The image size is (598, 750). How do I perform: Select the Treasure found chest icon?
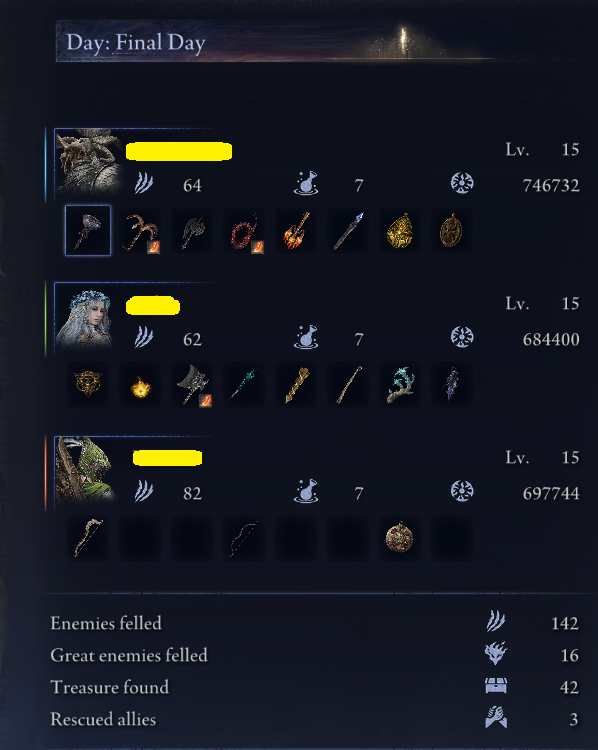point(496,686)
